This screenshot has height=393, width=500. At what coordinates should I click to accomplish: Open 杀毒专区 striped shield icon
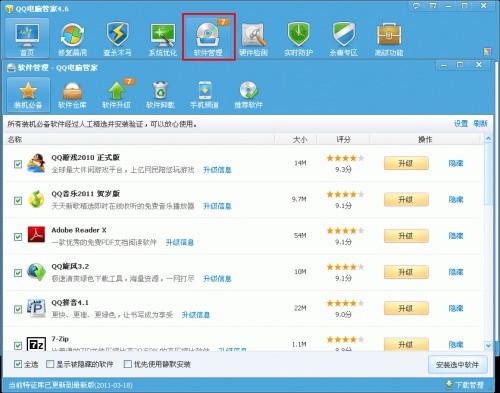tap(344, 38)
